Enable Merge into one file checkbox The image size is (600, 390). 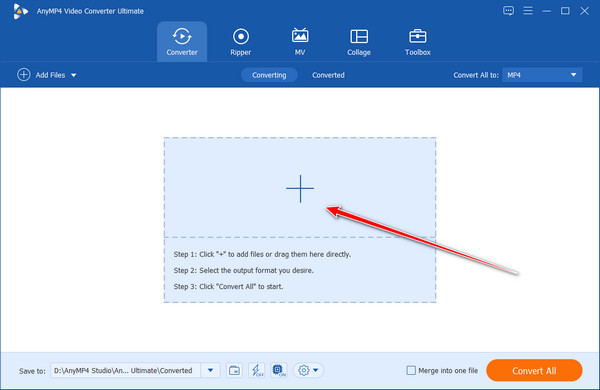click(411, 370)
